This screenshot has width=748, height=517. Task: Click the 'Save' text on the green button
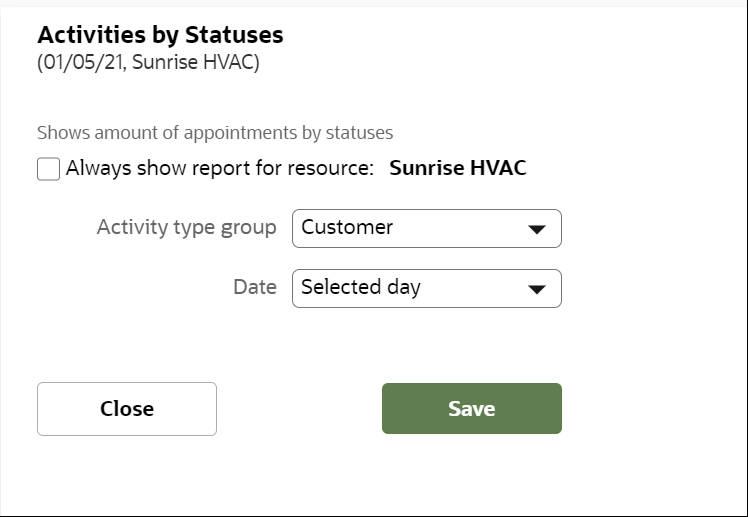pyautogui.click(x=472, y=408)
